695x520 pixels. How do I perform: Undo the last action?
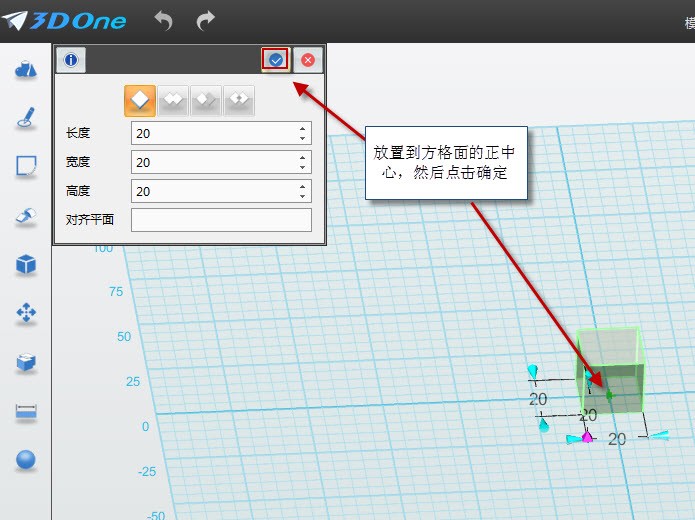coord(164,20)
